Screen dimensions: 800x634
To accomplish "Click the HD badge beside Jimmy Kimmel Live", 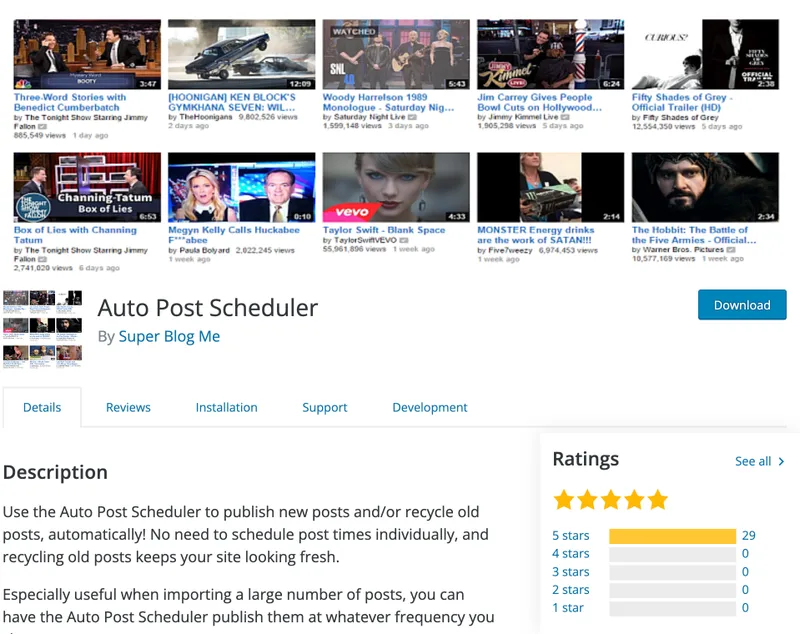I will coord(565,117).
